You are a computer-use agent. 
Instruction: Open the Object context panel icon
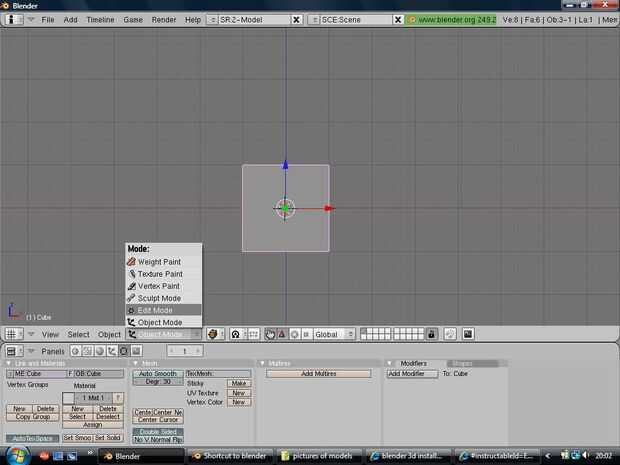[112, 351]
